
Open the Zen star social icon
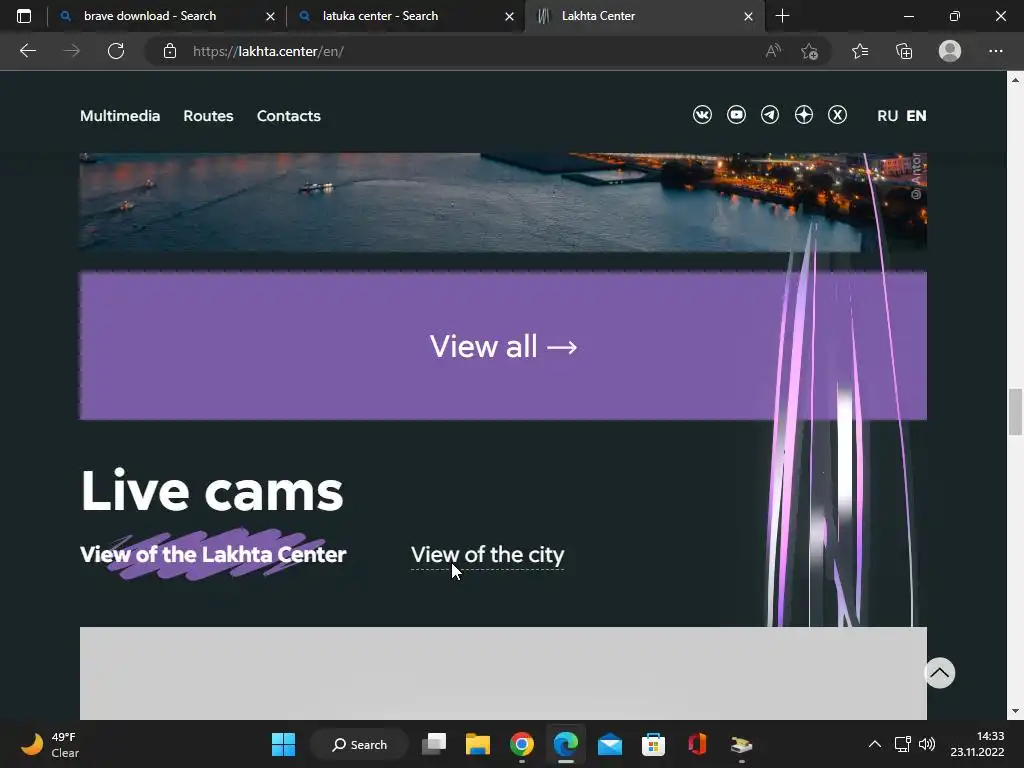pos(804,115)
